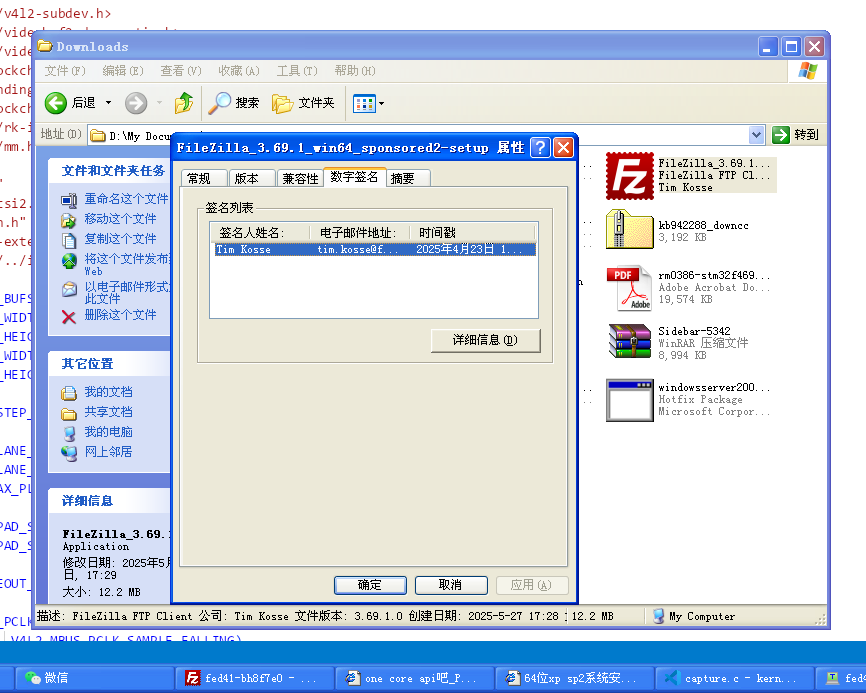
Task: Expand the Views dropdown arrow
Action: click(x=381, y=103)
